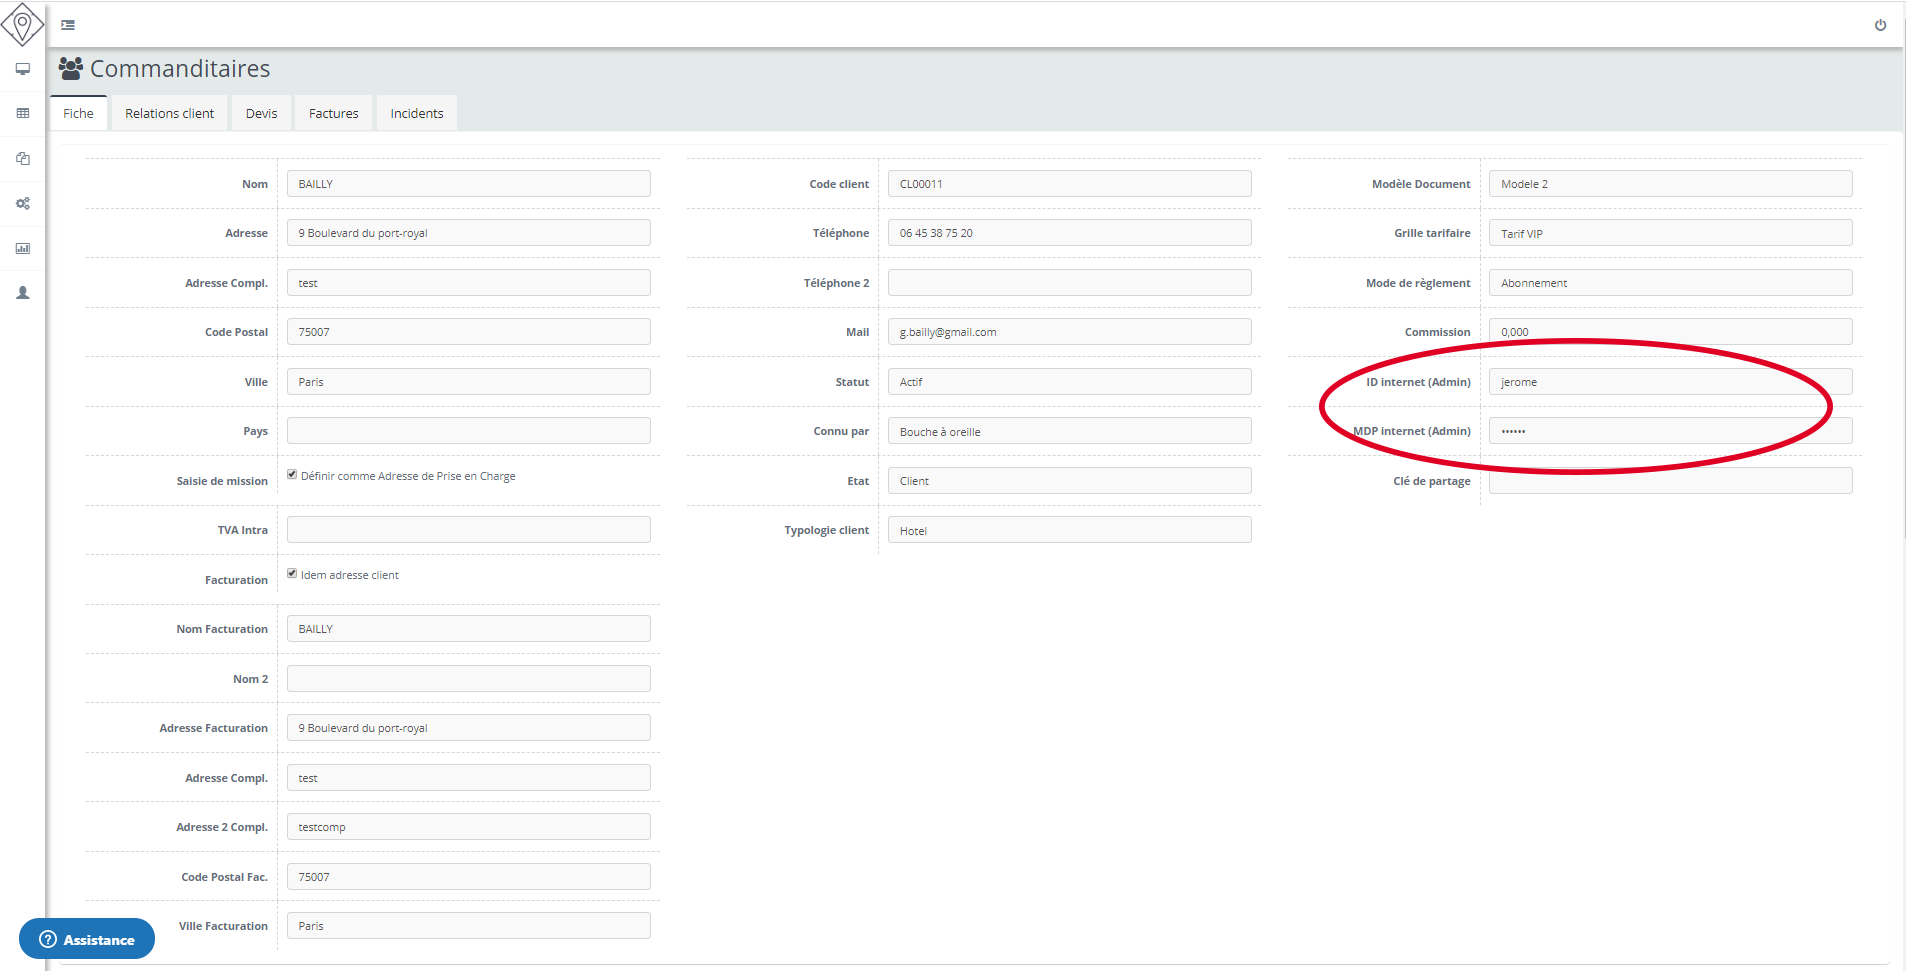Open the user profile sidebar icon
Image resolution: width=1906 pixels, height=971 pixels.
pos(23,293)
